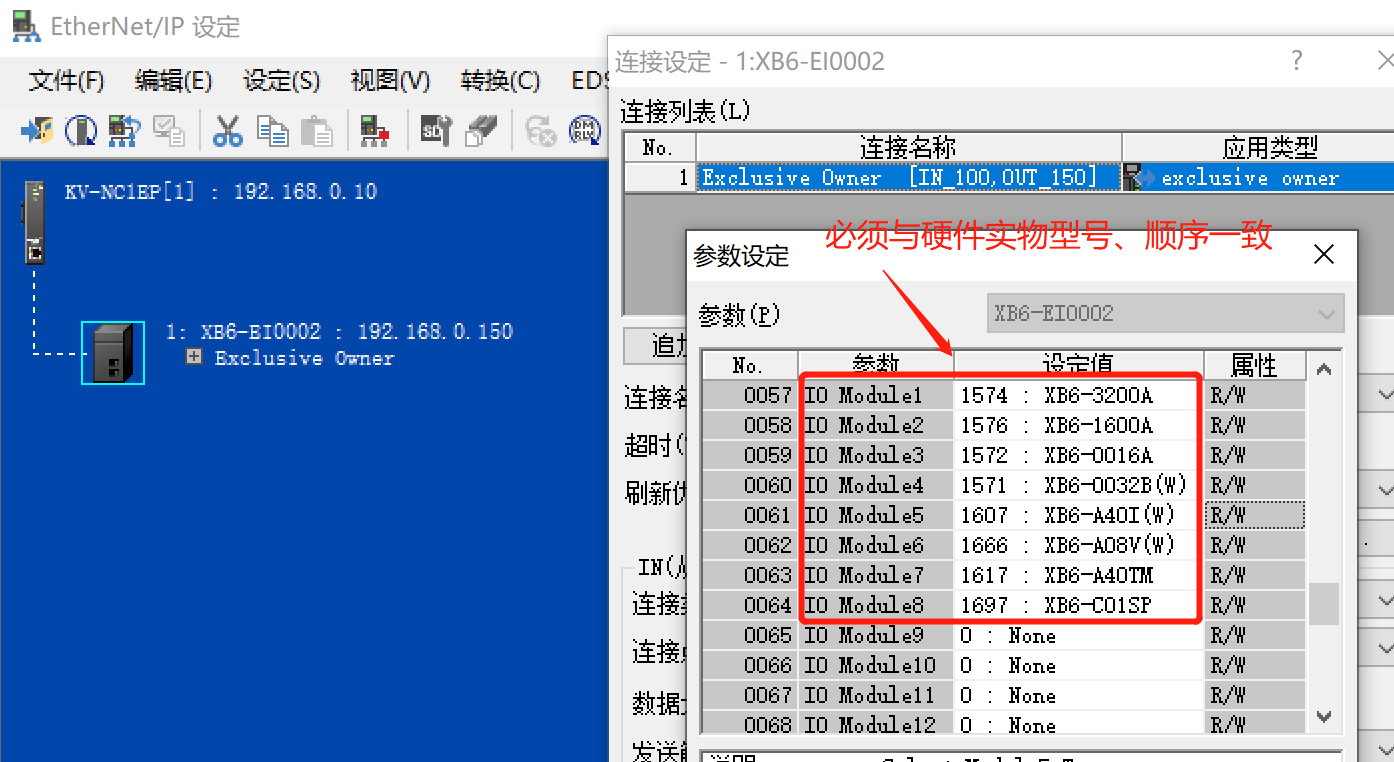Select the IO Module8 parameter cell

click(x=876, y=605)
